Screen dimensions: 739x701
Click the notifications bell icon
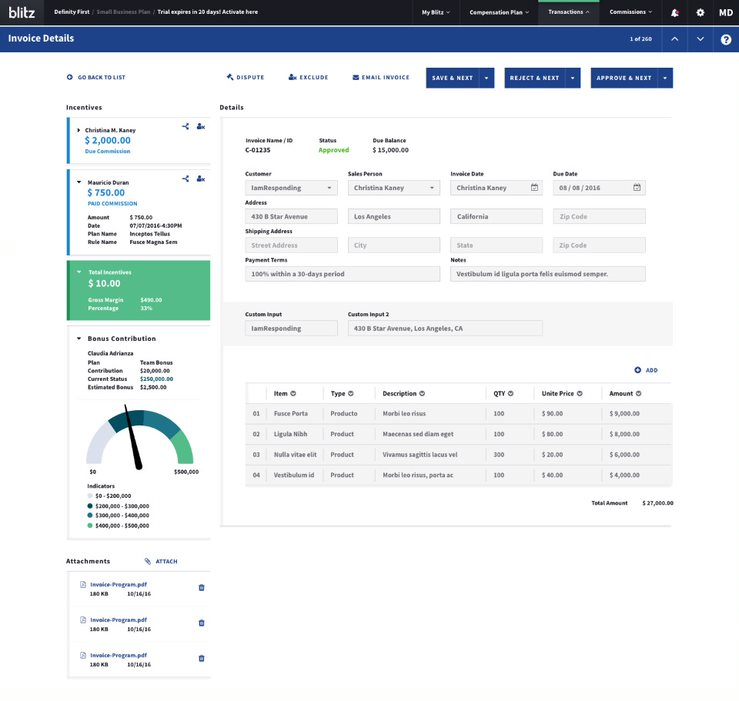coord(676,12)
